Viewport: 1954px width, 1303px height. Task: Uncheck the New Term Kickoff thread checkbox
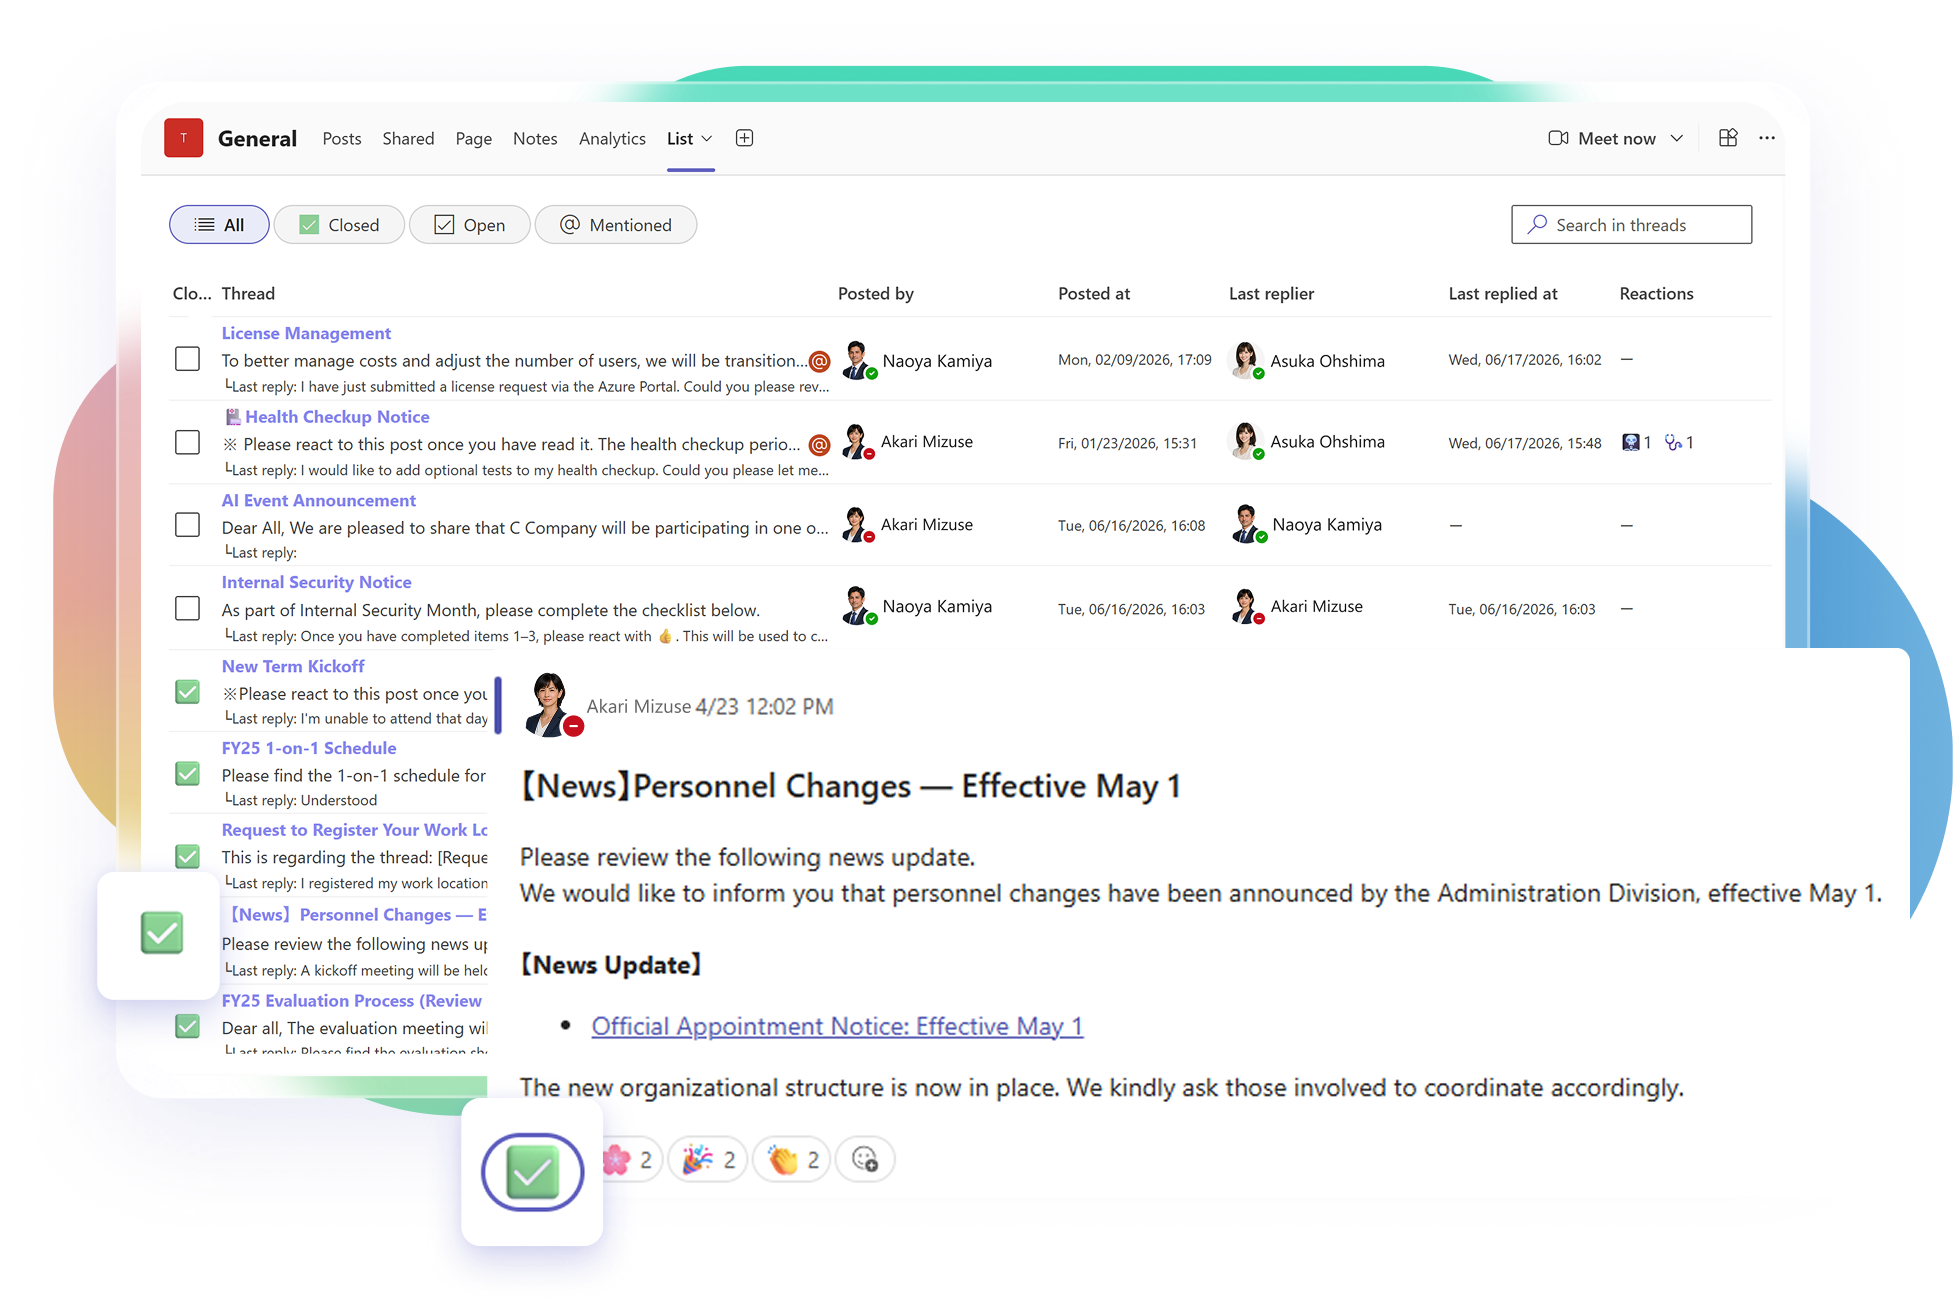(187, 692)
